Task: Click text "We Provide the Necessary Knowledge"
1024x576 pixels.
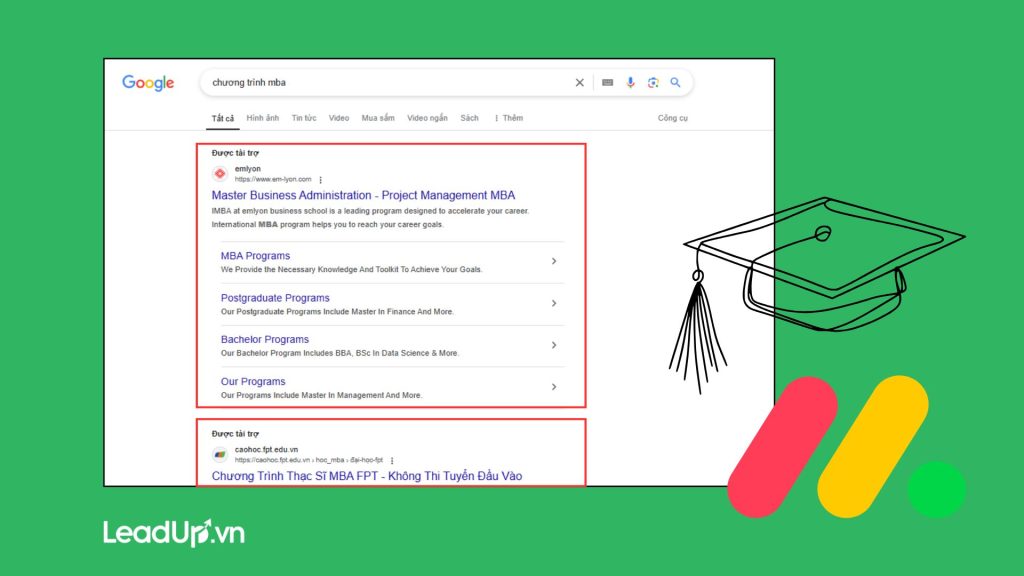Action: coord(351,269)
